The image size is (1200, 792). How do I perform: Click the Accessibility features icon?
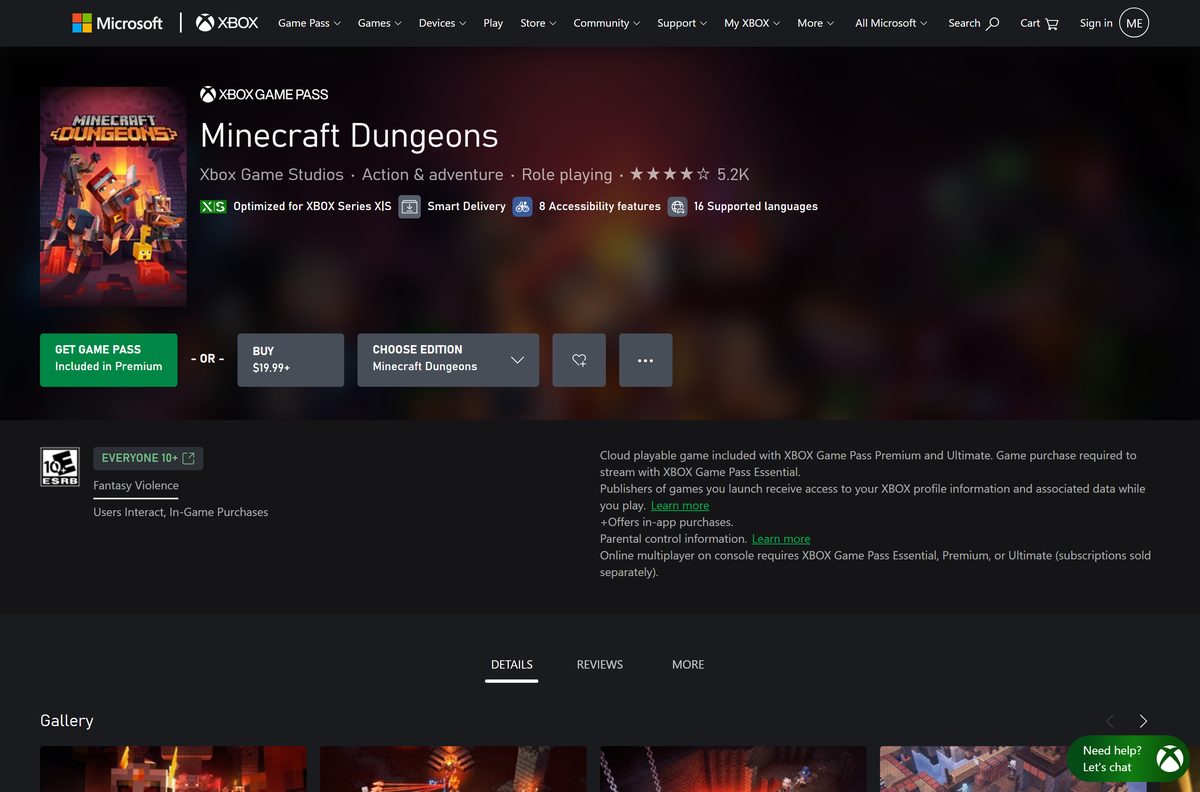click(522, 206)
